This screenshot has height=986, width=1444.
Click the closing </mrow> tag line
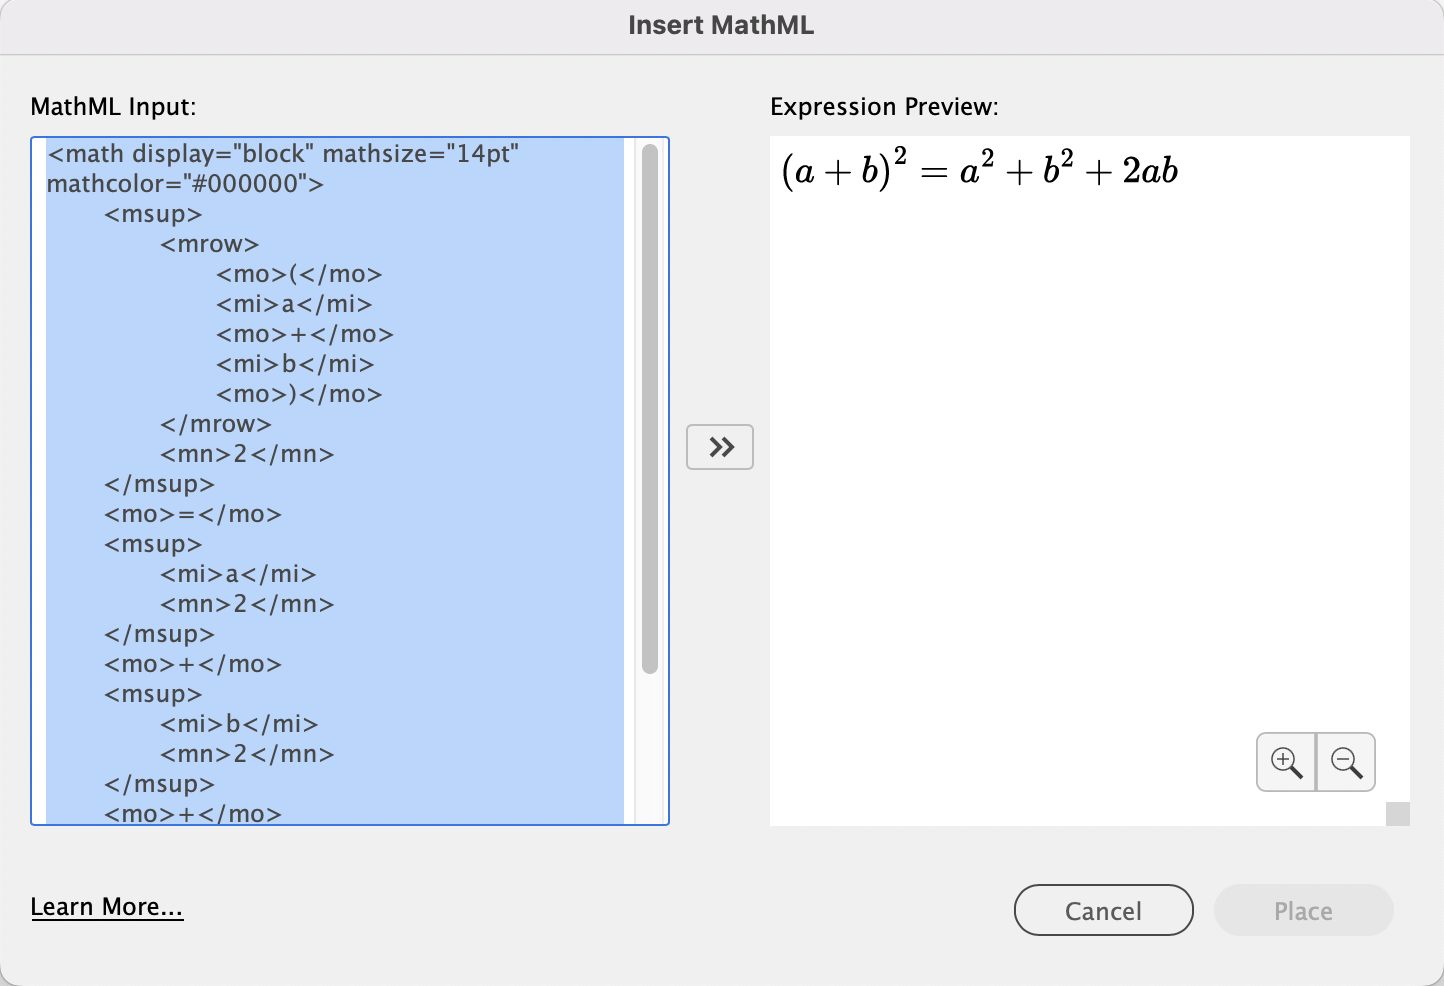(216, 424)
